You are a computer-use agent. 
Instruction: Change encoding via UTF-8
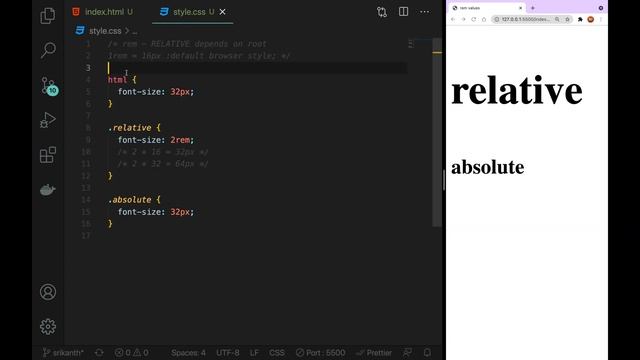coord(228,353)
